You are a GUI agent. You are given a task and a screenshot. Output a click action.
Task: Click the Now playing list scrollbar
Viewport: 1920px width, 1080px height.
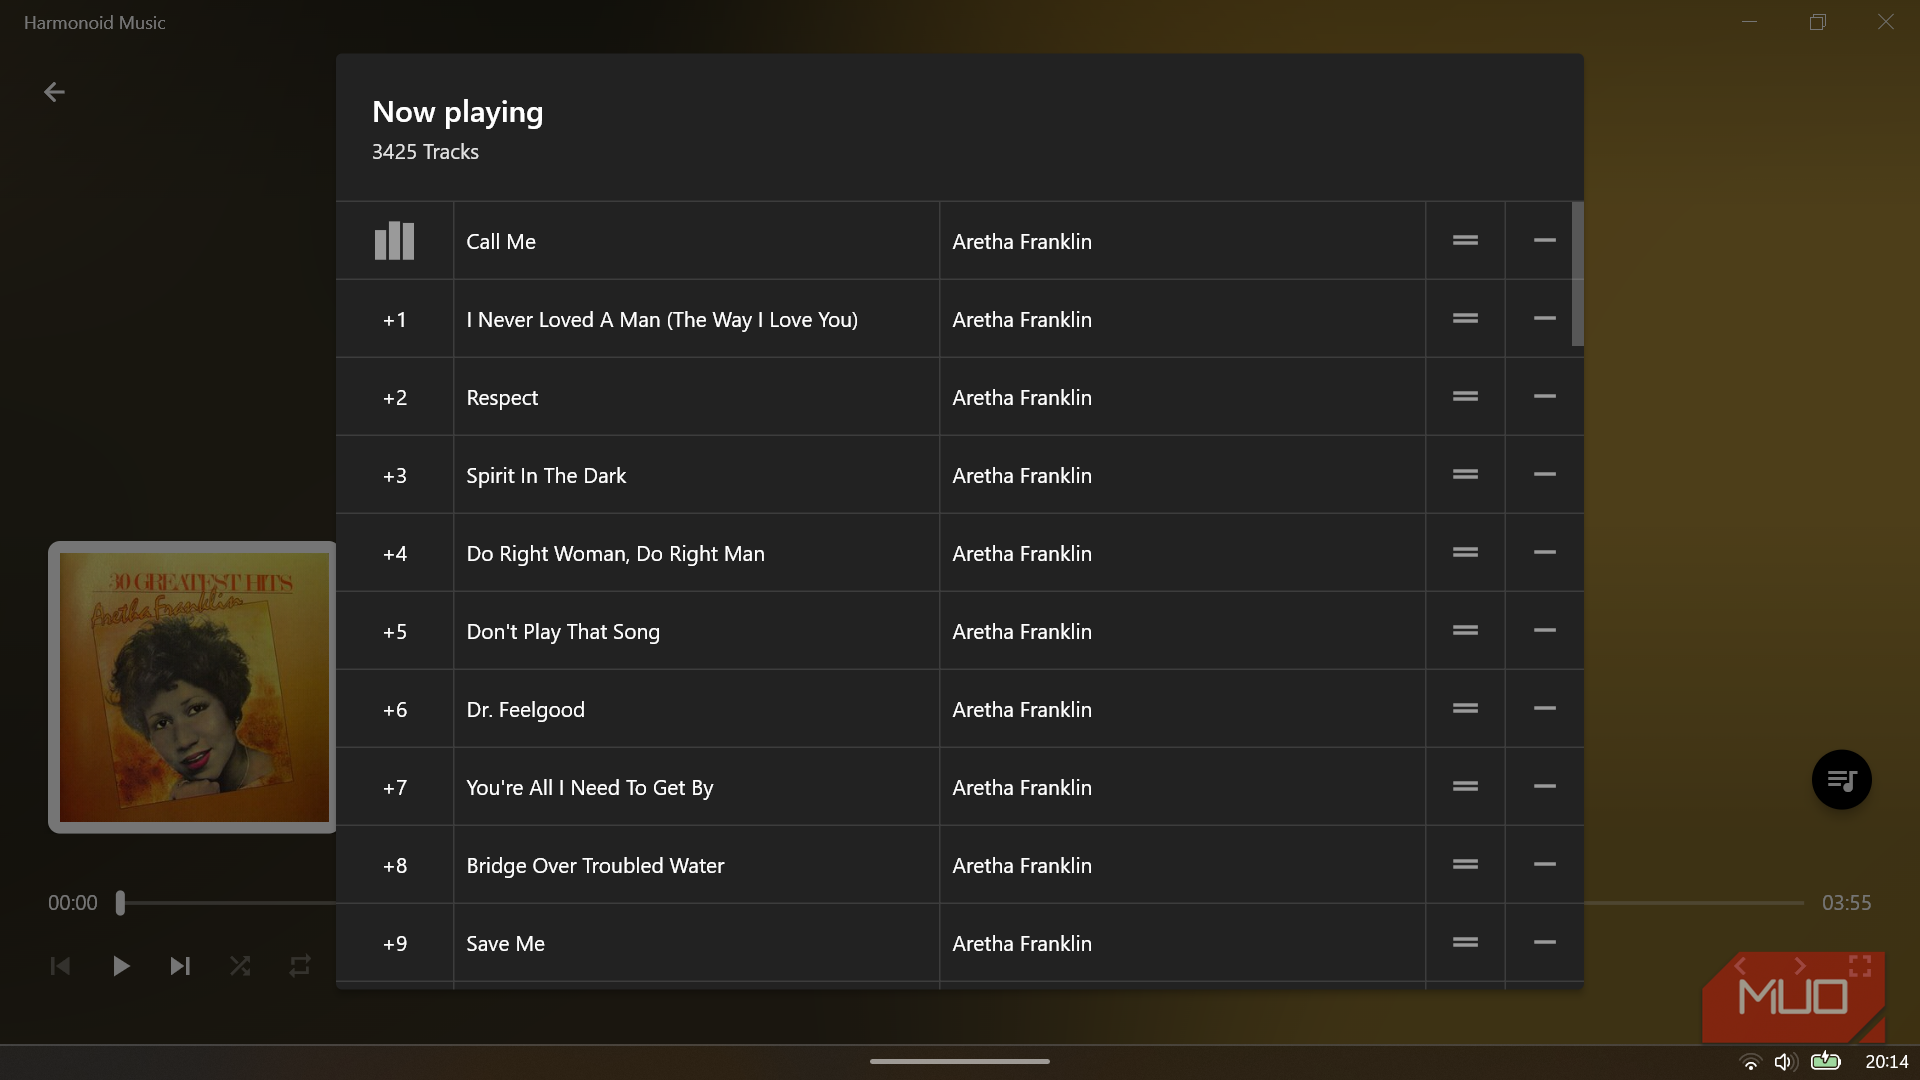click(1577, 274)
